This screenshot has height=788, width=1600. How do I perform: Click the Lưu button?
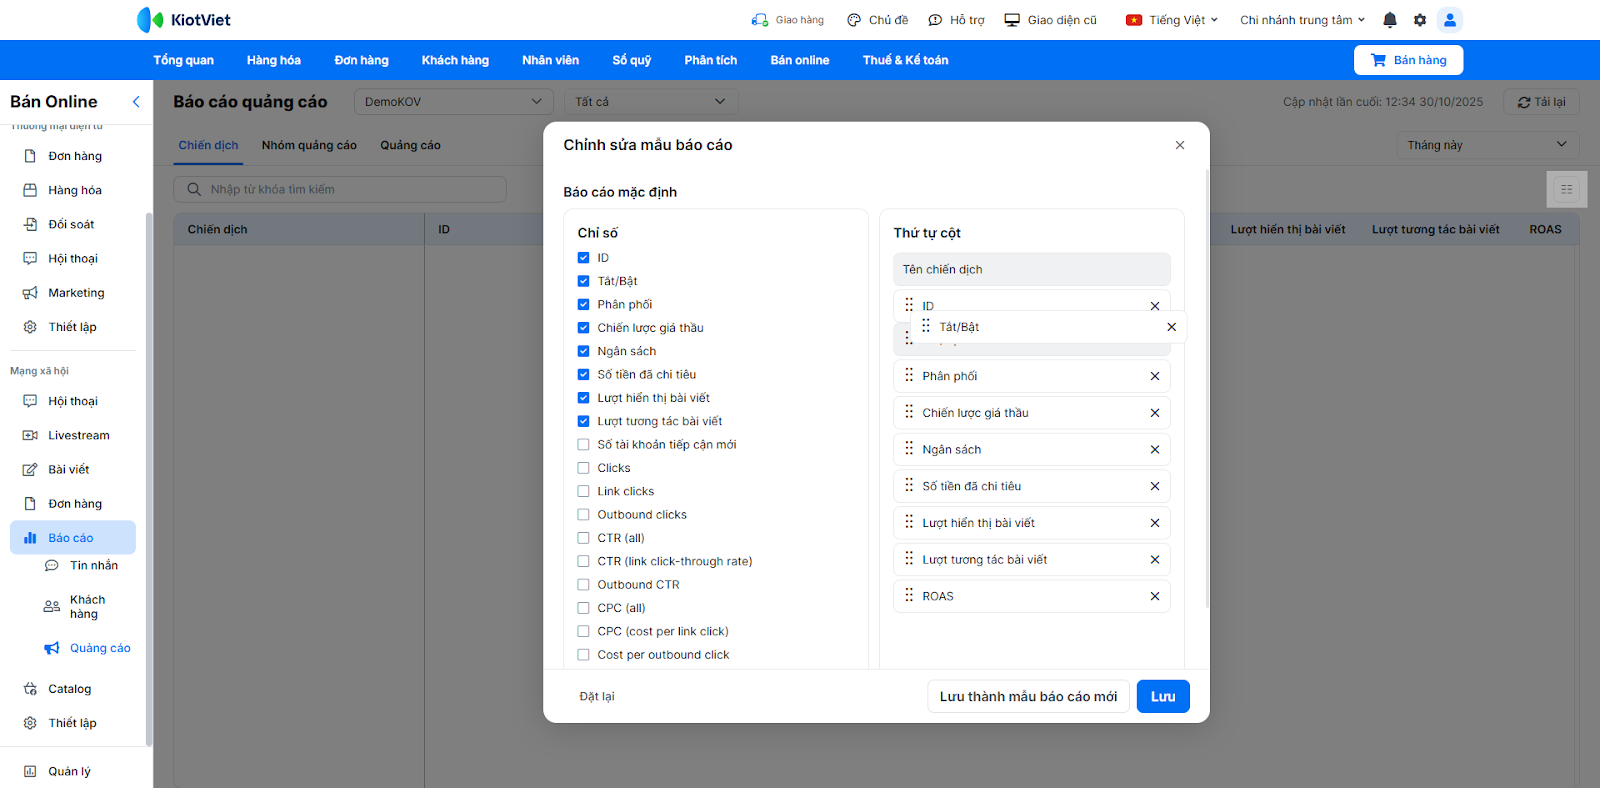[x=1162, y=697]
